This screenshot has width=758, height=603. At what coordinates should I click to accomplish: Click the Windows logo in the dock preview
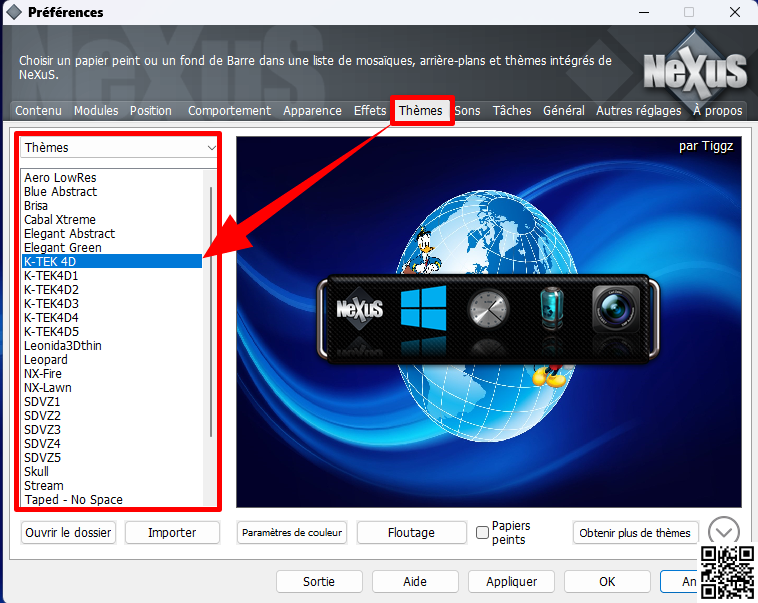coord(423,309)
